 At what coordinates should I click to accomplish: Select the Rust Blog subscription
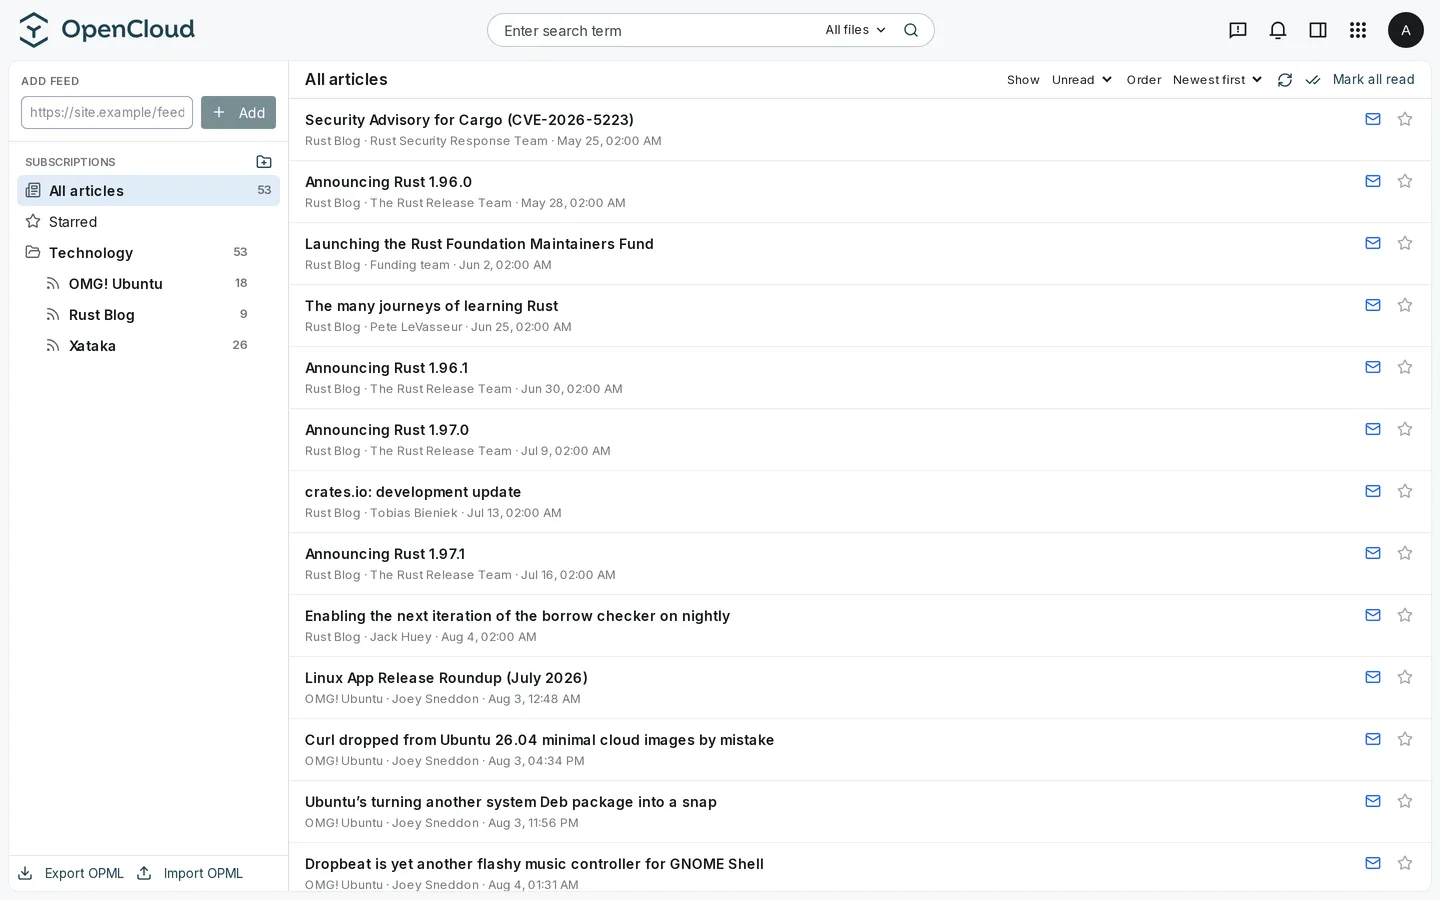click(x=148, y=315)
